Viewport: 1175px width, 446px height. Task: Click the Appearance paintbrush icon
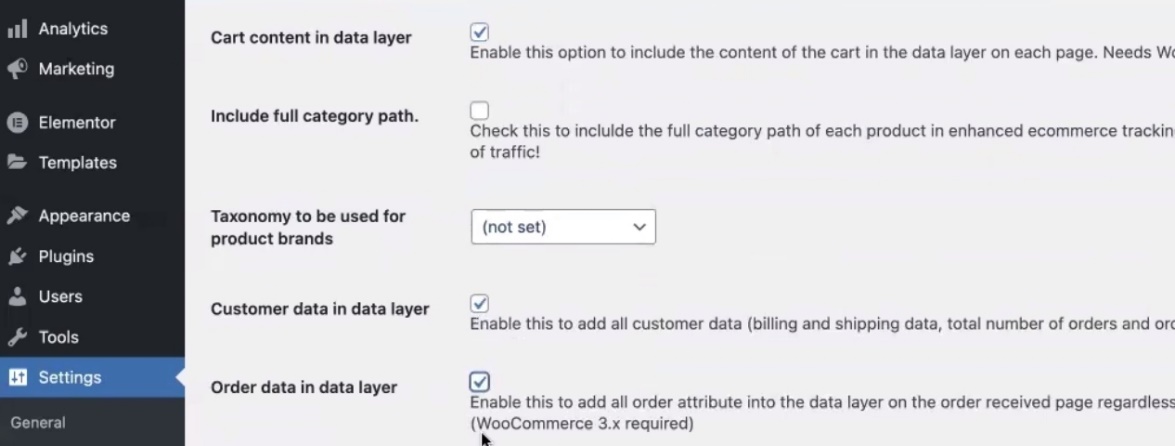(x=17, y=216)
